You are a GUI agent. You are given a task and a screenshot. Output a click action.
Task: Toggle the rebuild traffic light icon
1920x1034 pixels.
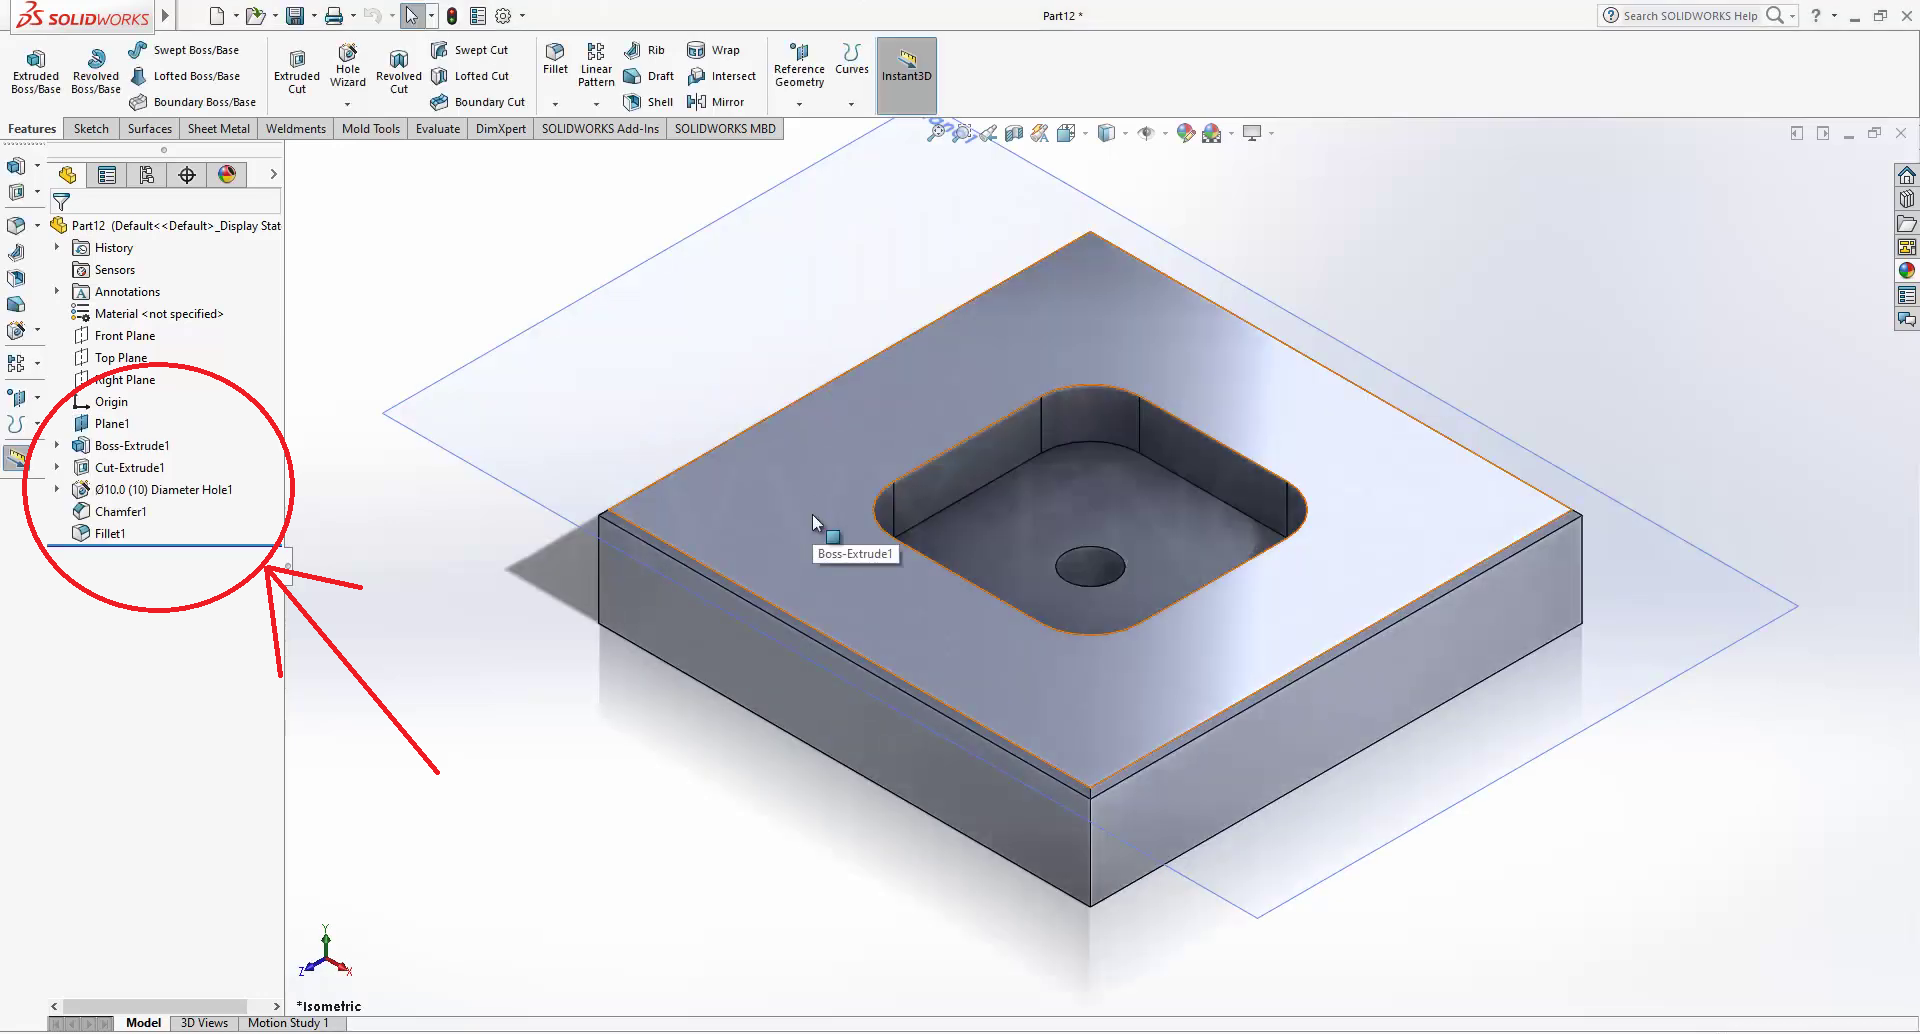coord(452,16)
